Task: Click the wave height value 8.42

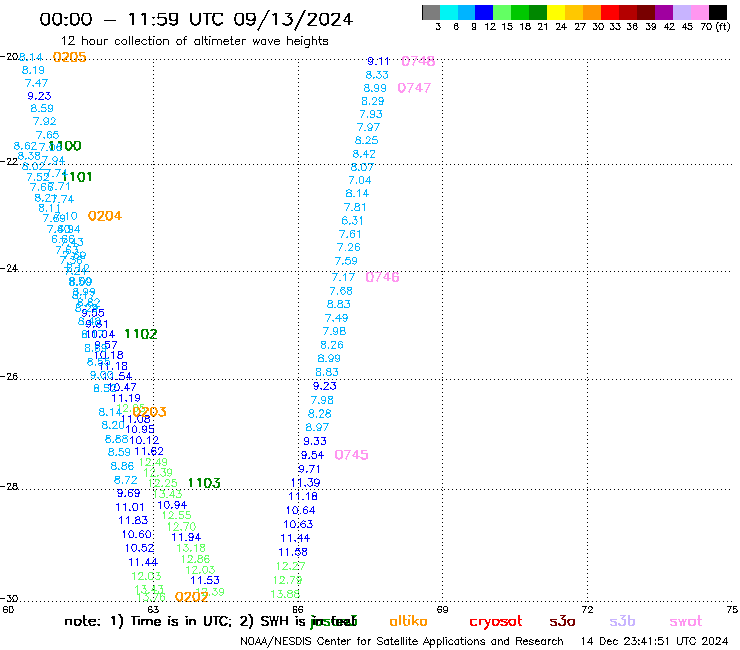Action: (x=364, y=154)
